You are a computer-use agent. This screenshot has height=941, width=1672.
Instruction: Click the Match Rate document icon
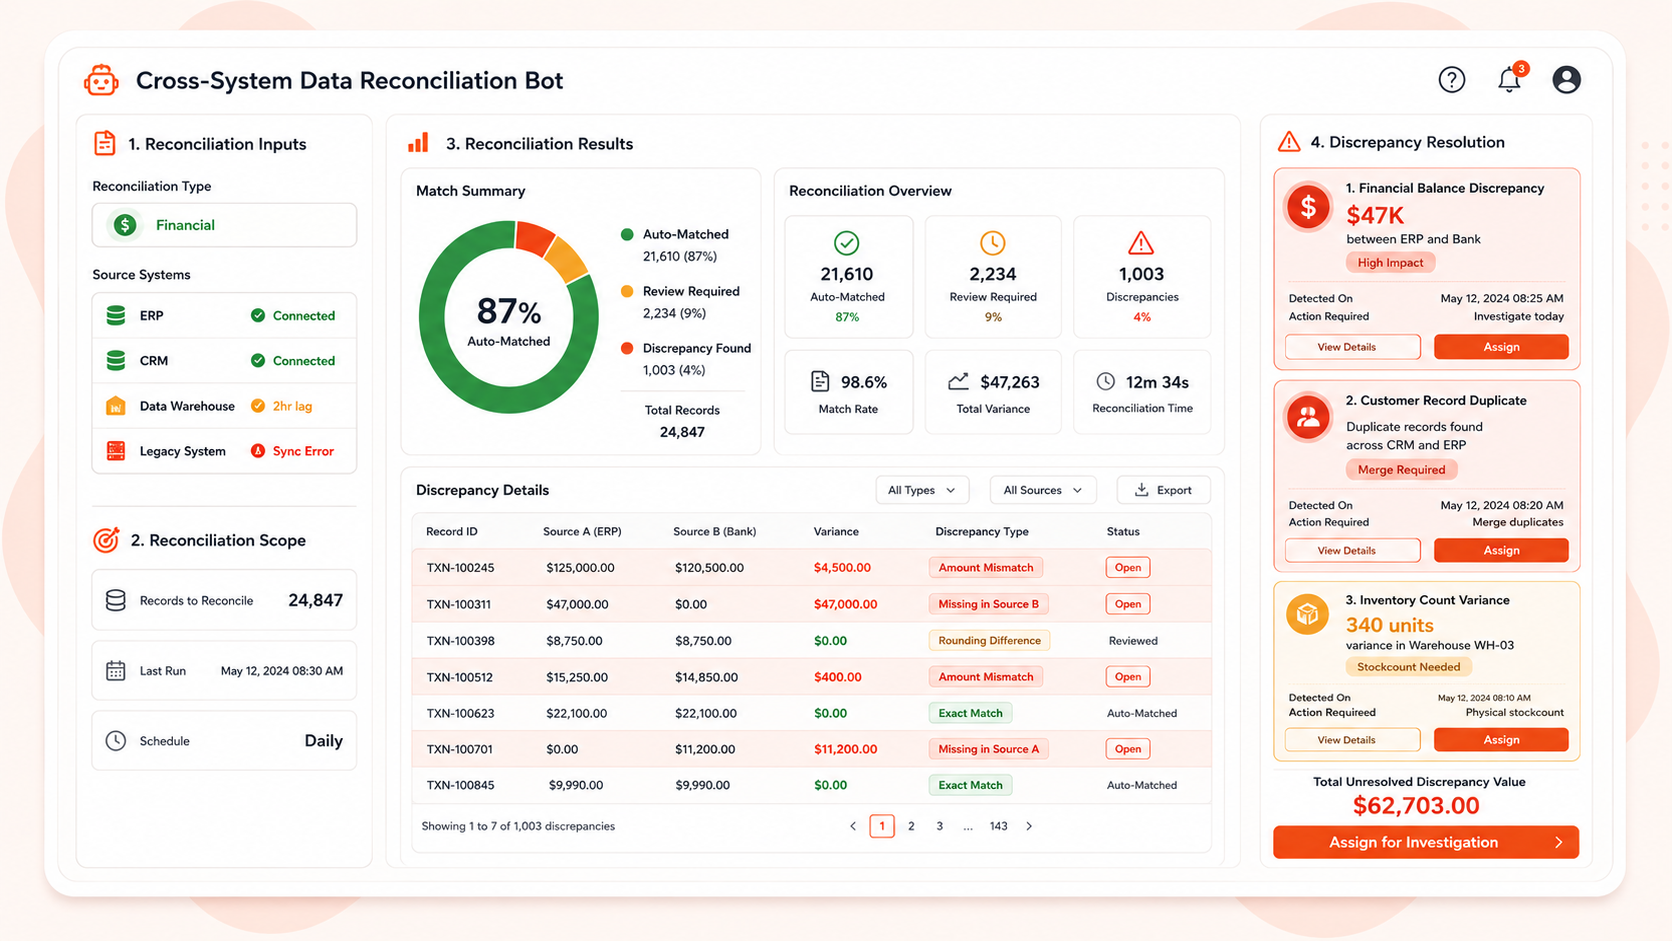click(x=820, y=381)
